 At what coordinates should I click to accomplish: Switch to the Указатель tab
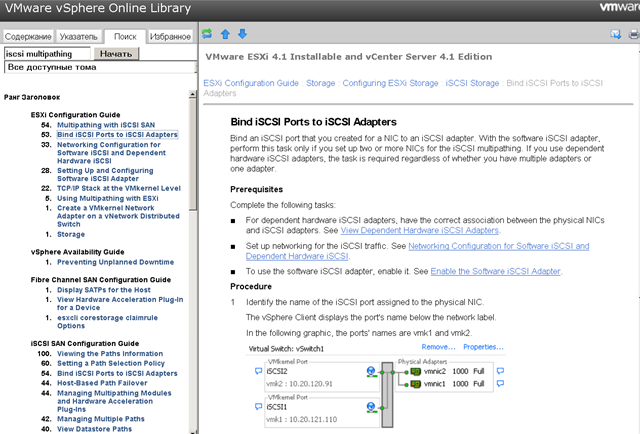(x=78, y=37)
